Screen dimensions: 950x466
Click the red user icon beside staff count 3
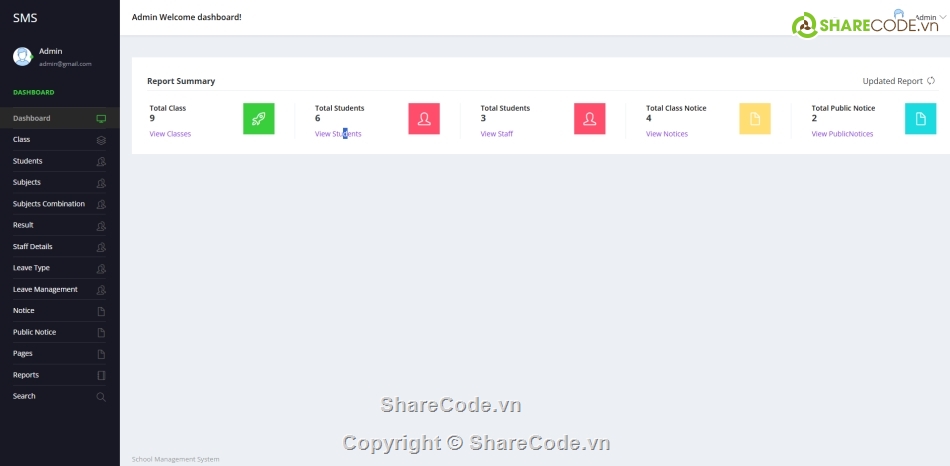tap(589, 119)
